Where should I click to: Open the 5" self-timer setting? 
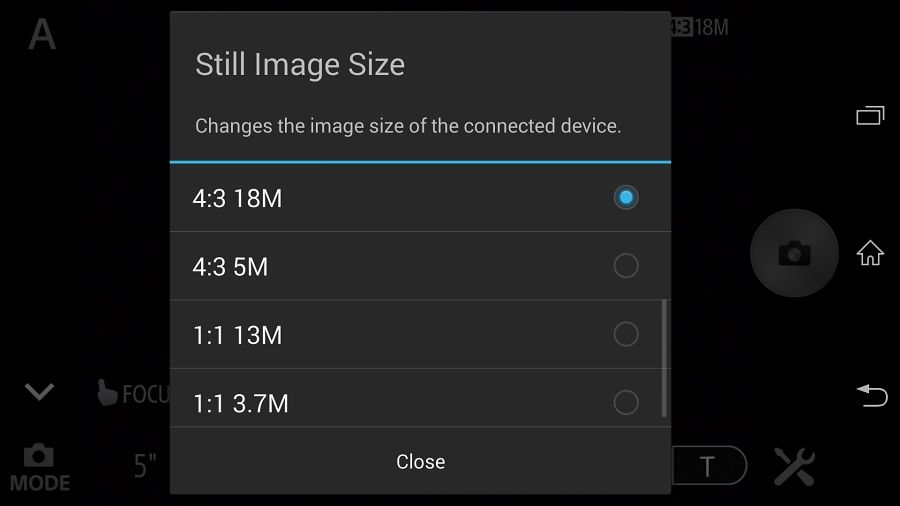145,465
